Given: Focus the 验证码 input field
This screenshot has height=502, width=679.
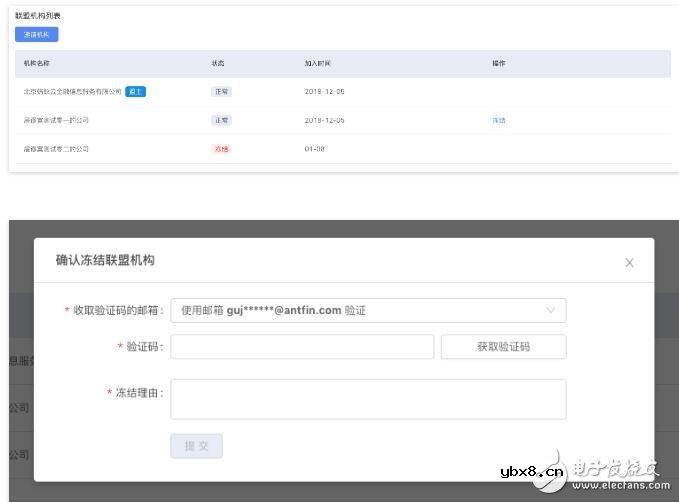Looking at the screenshot, I should [x=302, y=347].
